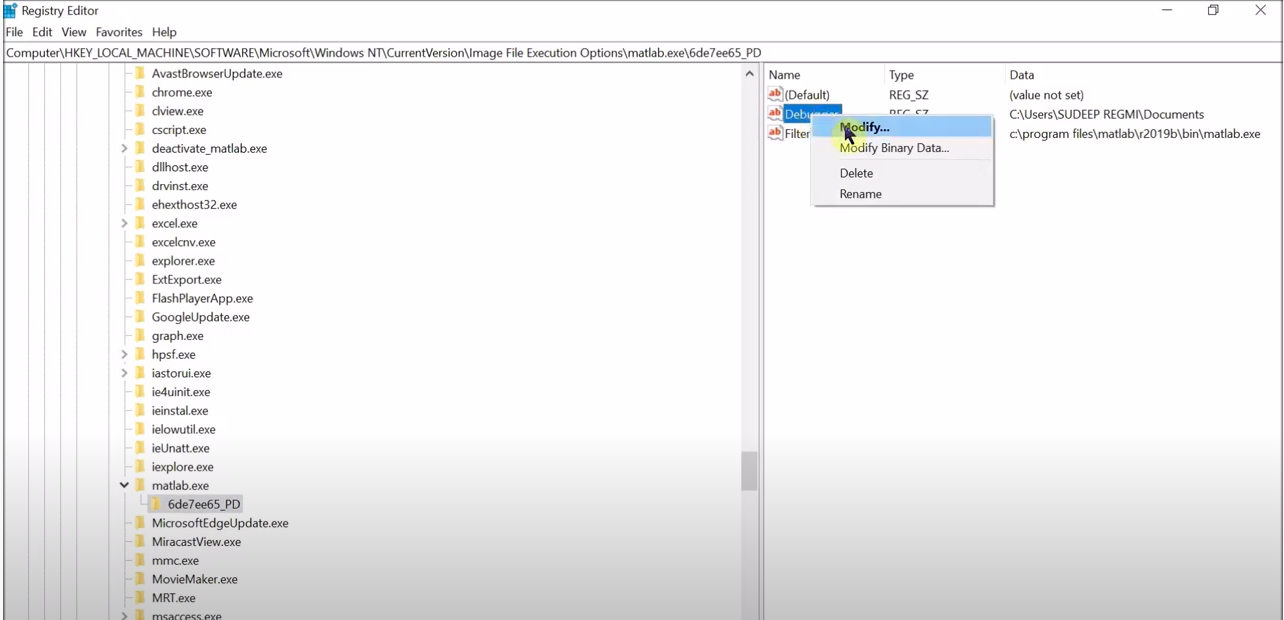Open the Edit menu

point(42,32)
